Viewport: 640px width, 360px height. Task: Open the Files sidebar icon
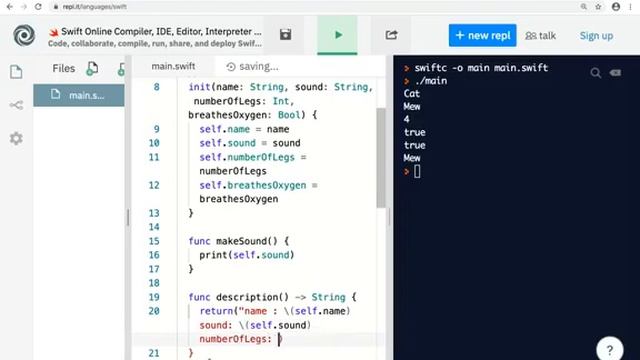(x=16, y=72)
